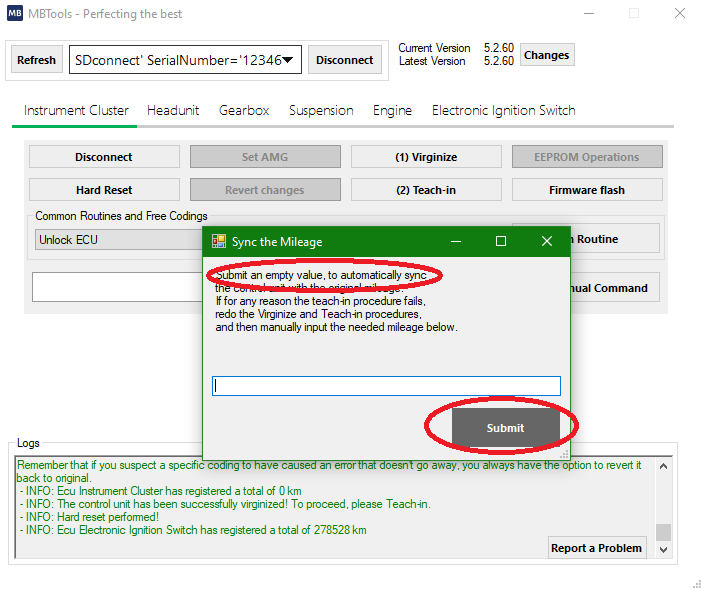
Task: Select the Suspension tab
Action: (321, 111)
